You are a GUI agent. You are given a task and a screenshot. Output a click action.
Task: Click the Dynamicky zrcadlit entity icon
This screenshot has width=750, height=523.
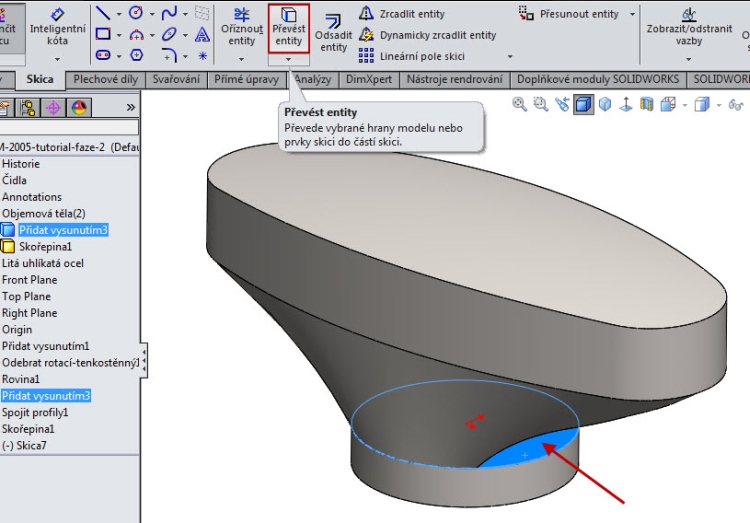tap(366, 34)
